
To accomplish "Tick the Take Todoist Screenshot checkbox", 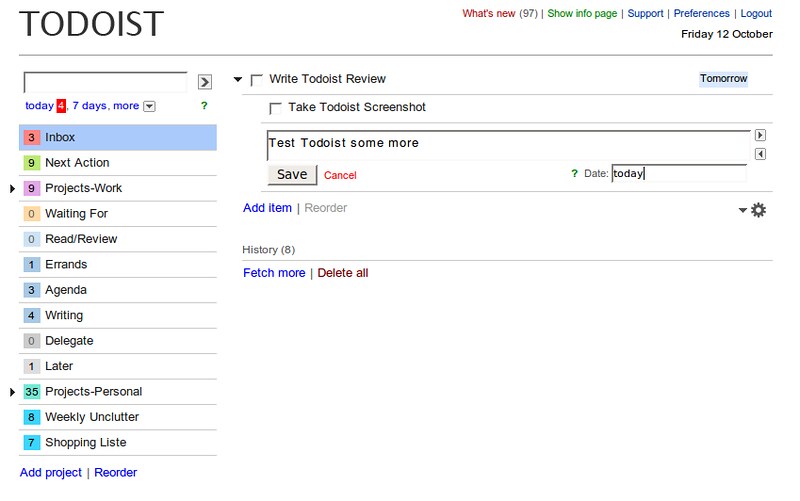I will [x=276, y=108].
